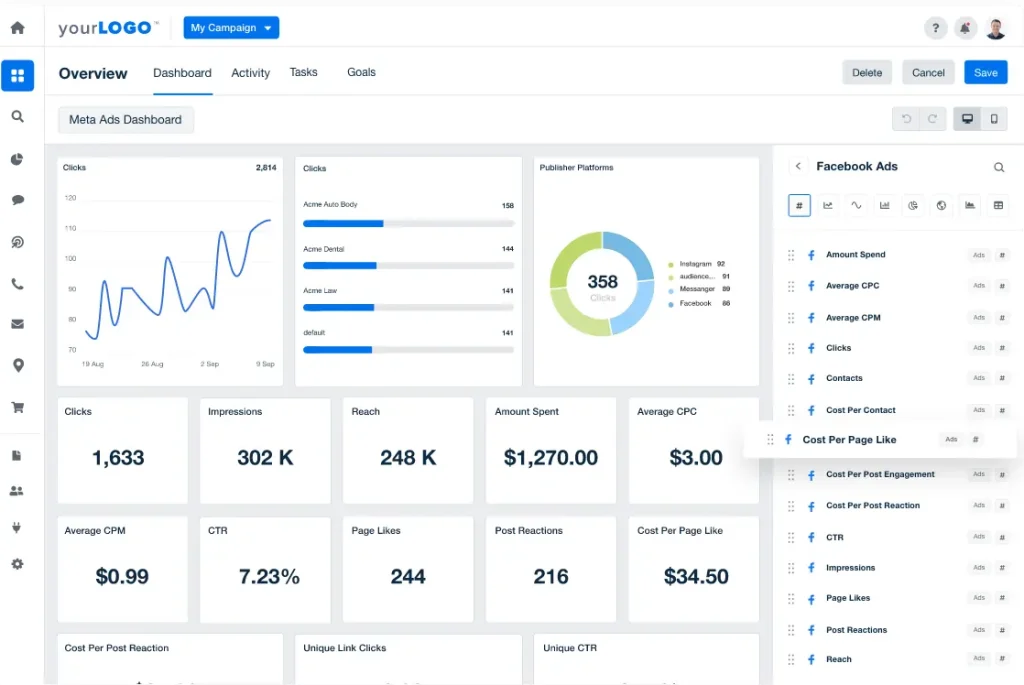The image size is (1024, 685).
Task: Click the Delete button
Action: tap(867, 72)
